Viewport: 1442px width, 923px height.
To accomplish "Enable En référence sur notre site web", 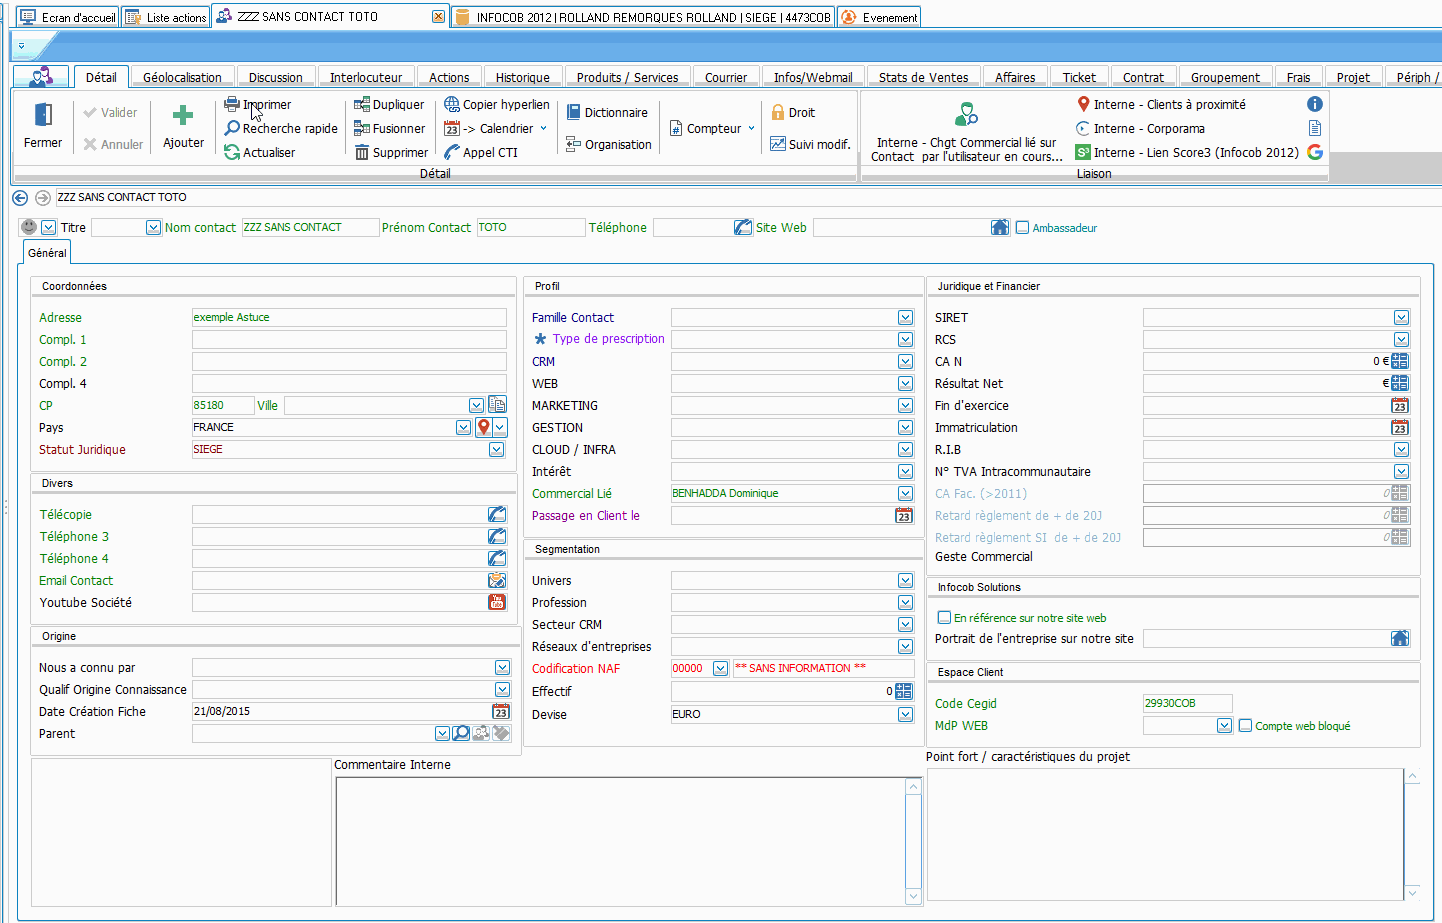I will 944,618.
